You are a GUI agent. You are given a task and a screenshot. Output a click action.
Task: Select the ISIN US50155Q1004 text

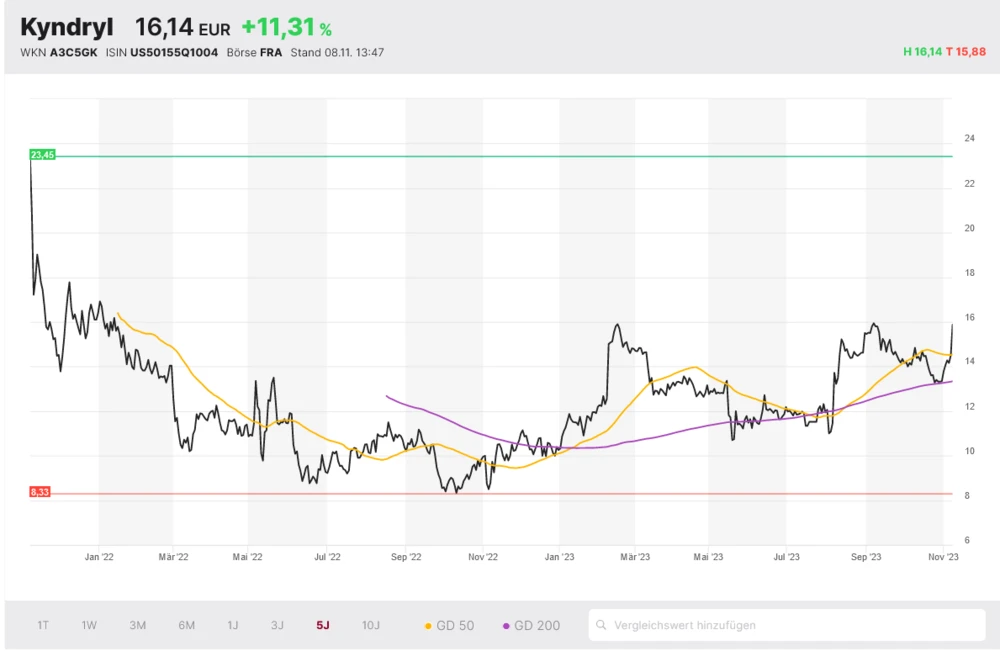coord(174,52)
